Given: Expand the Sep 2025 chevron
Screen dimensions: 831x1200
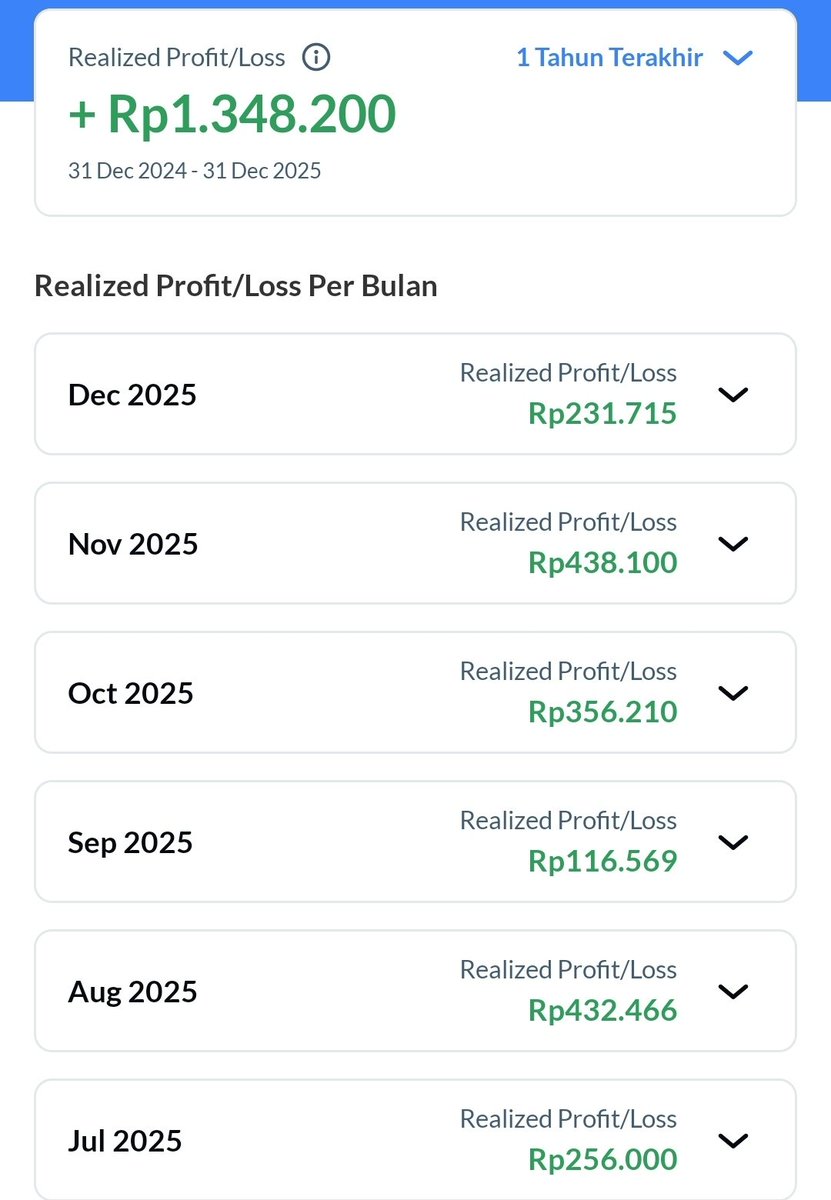Looking at the screenshot, I should tap(733, 842).
